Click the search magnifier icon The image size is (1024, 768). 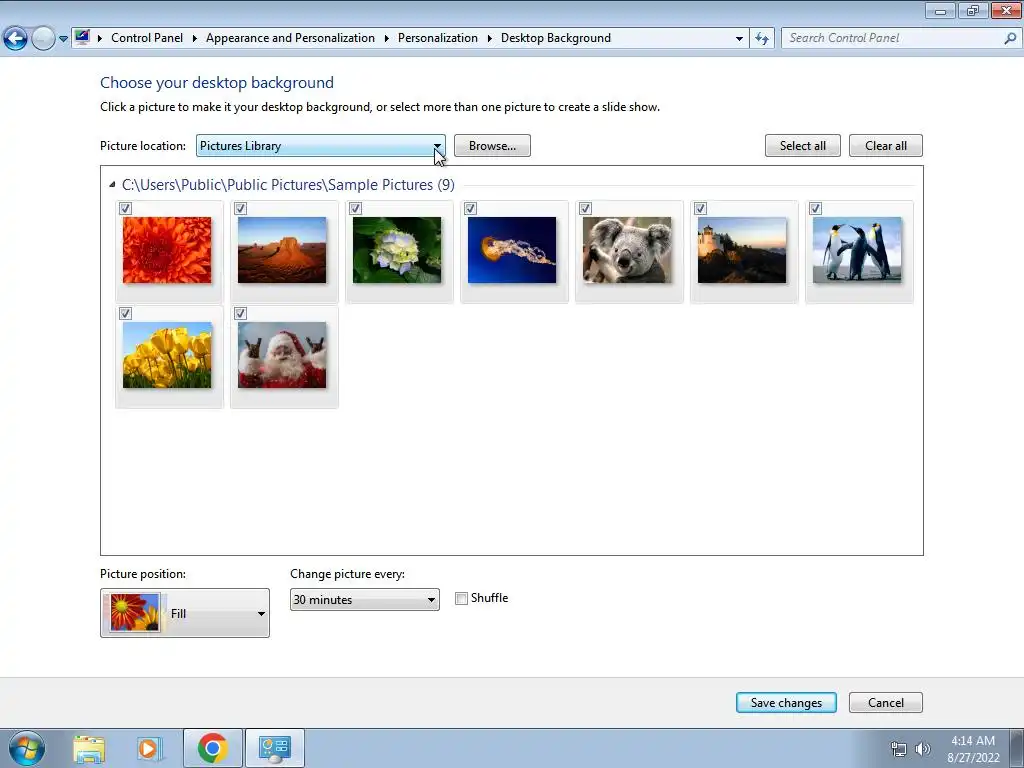1010,38
